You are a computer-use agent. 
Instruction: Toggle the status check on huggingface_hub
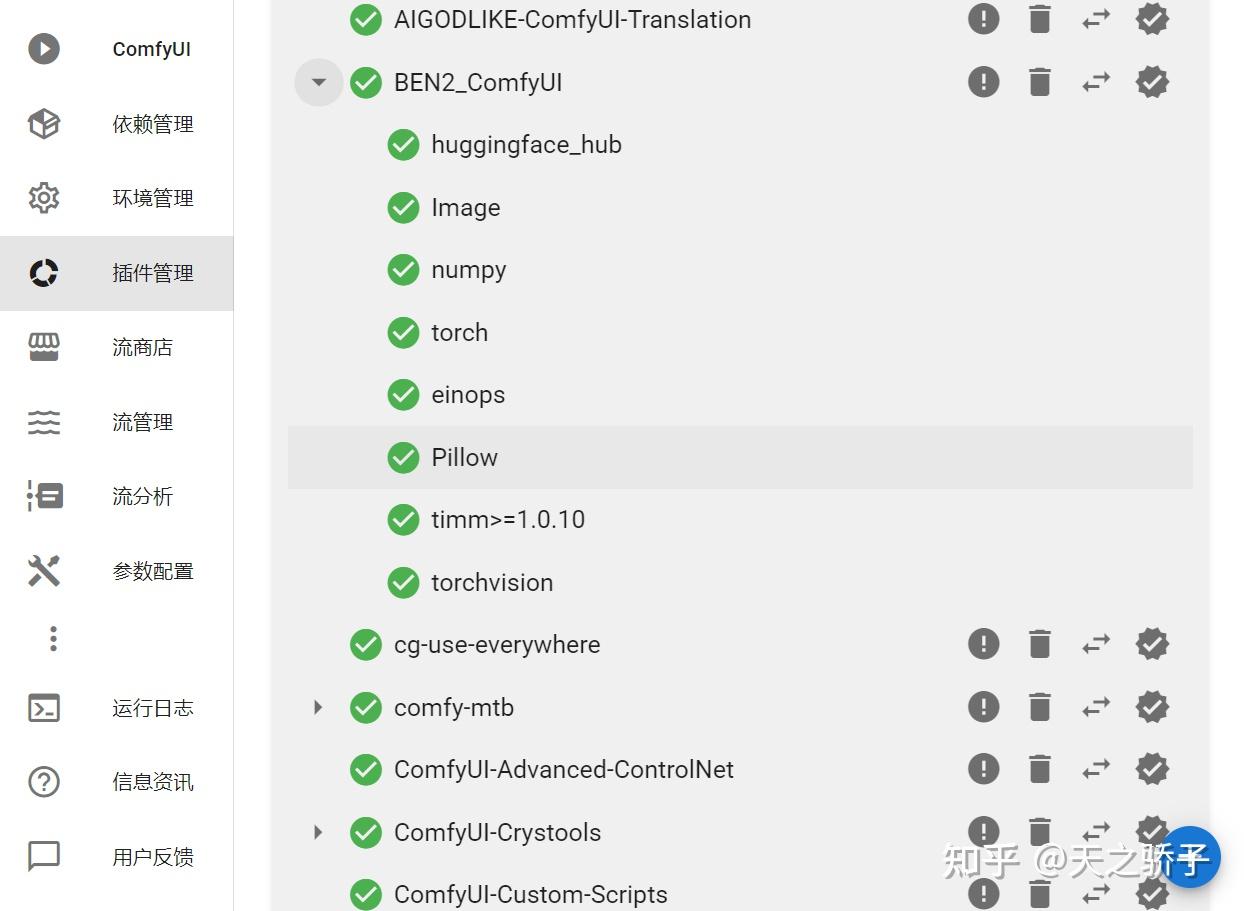[403, 144]
